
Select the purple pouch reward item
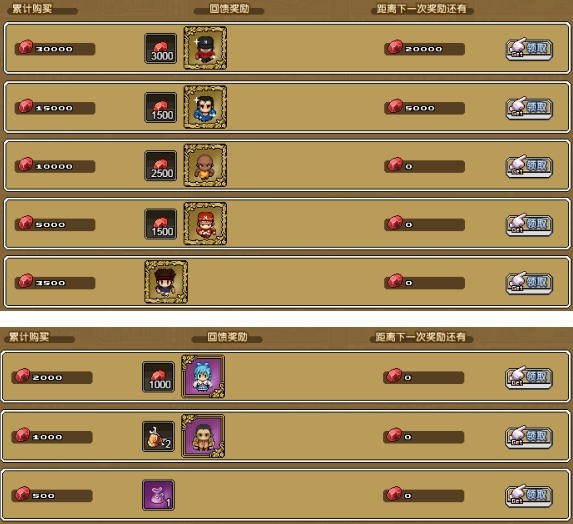158,495
